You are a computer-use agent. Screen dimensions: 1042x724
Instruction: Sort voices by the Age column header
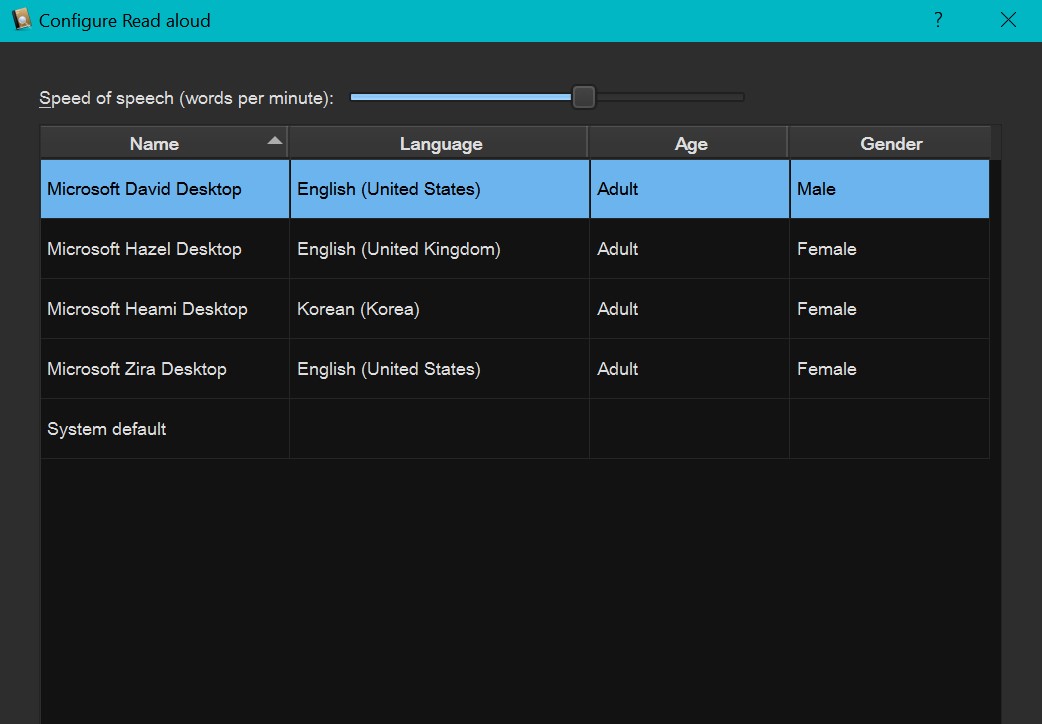click(x=690, y=144)
